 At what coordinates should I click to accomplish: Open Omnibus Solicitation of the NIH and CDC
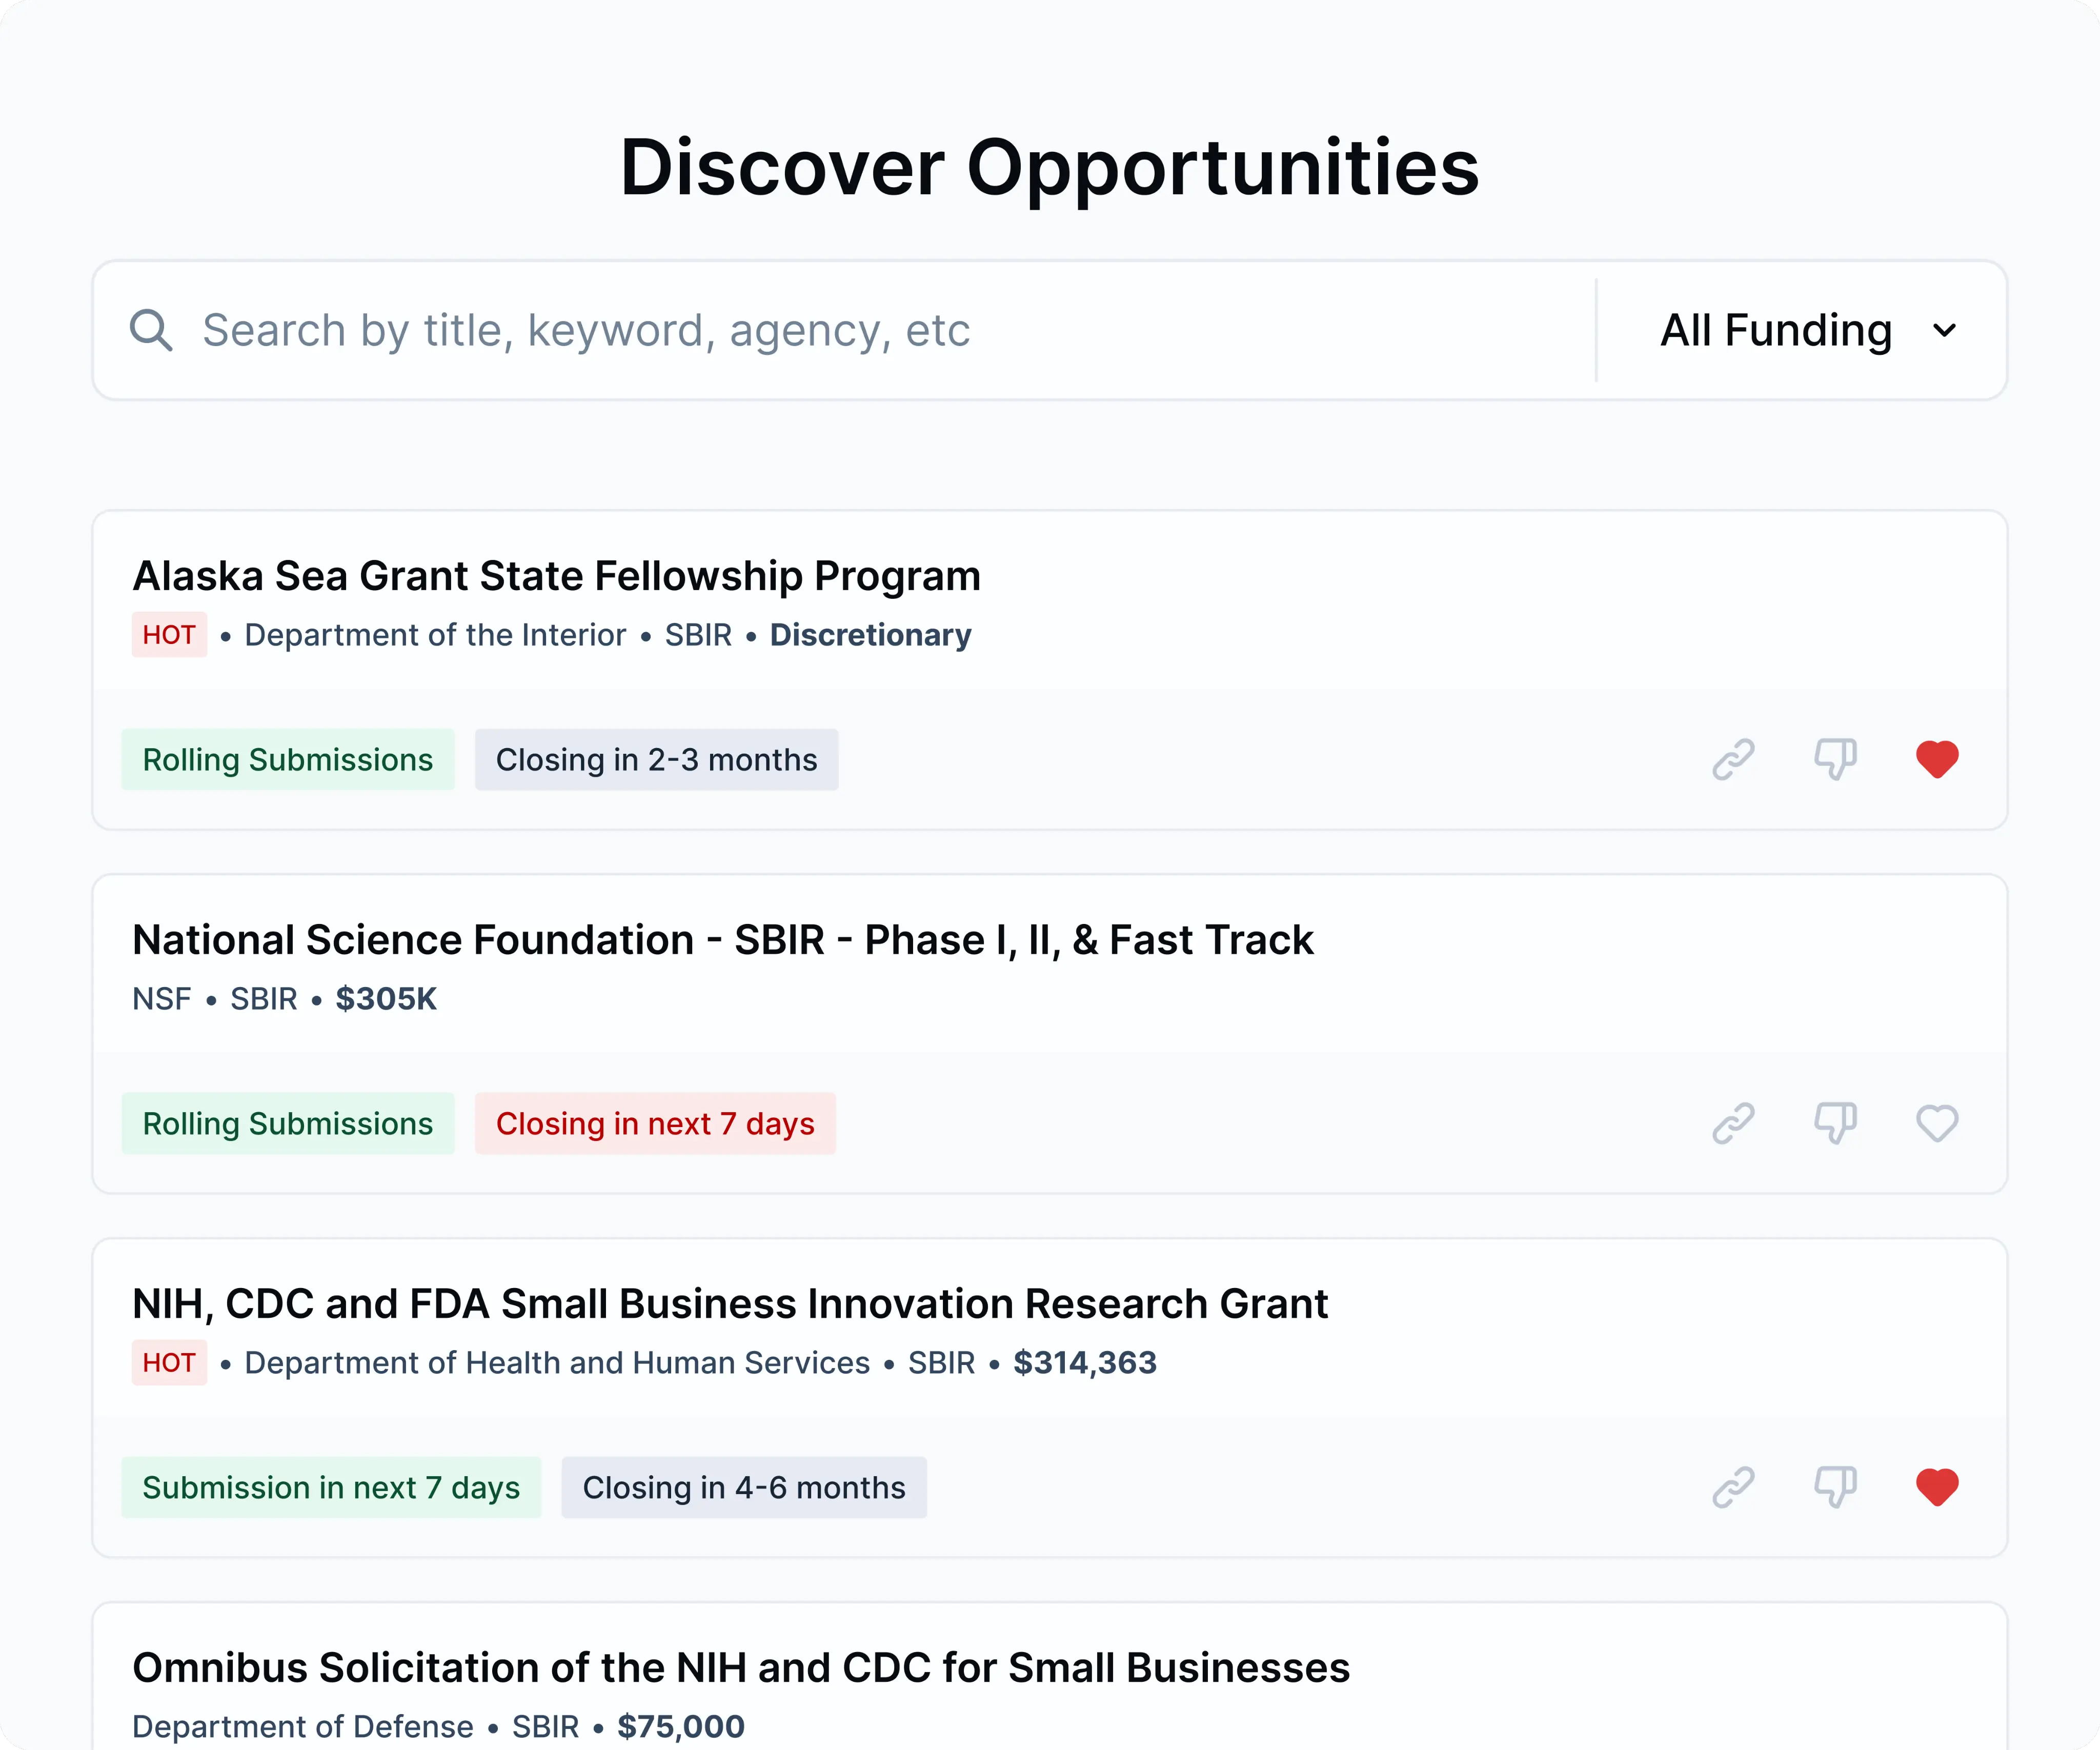[741, 1668]
